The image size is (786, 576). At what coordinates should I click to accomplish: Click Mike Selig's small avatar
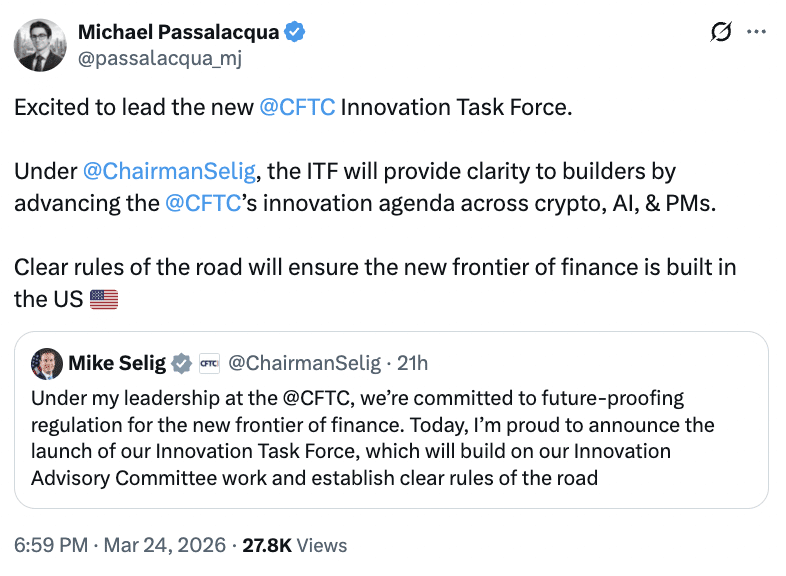pos(47,363)
